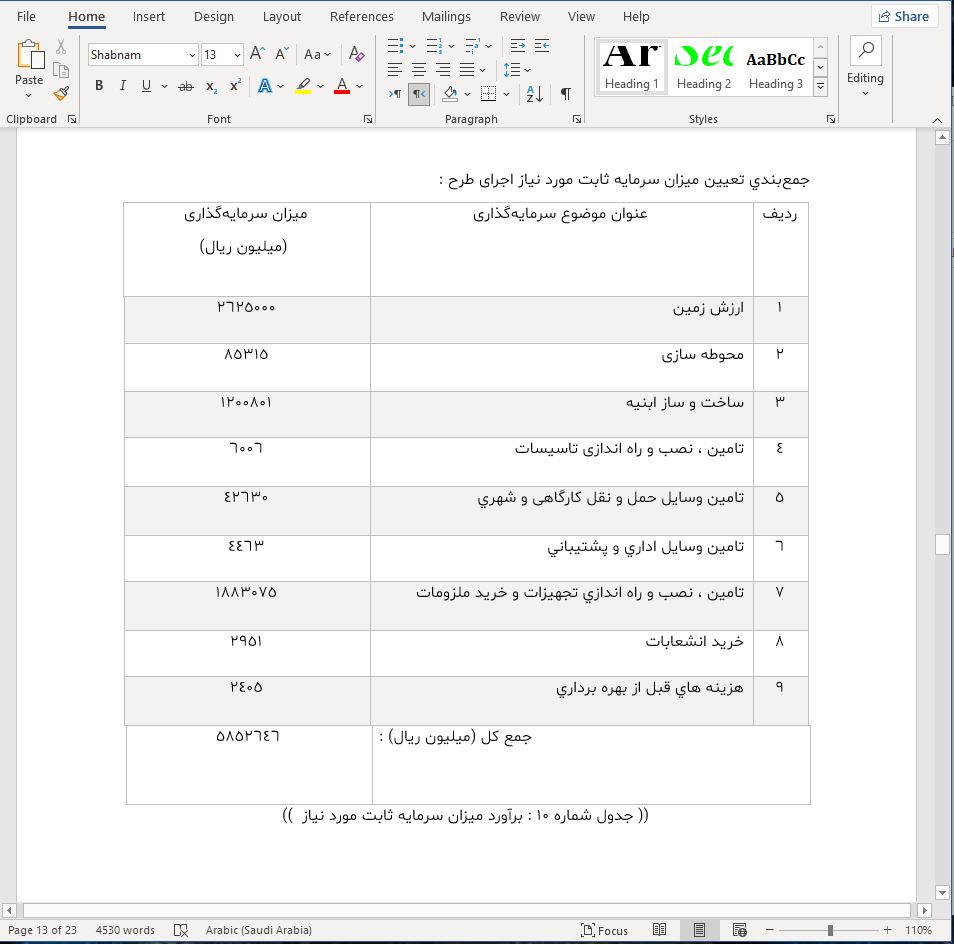This screenshot has height=944, width=954.
Task: Increase the paragraph indent
Action: click(x=541, y=45)
